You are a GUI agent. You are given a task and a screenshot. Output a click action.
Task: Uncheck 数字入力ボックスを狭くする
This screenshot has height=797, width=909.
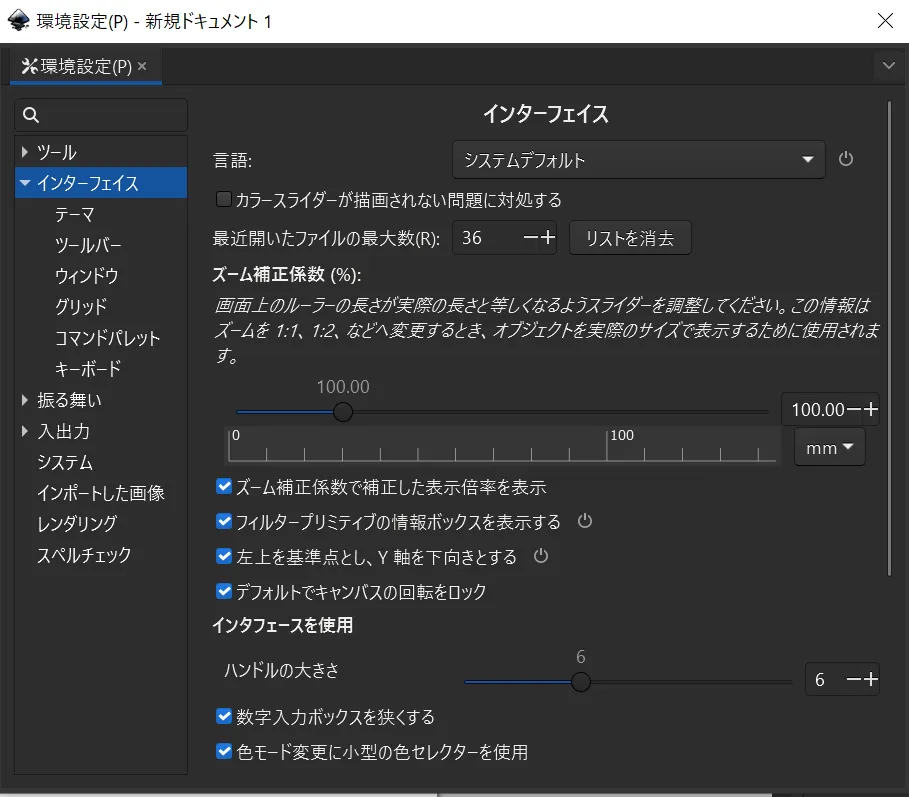click(x=224, y=716)
